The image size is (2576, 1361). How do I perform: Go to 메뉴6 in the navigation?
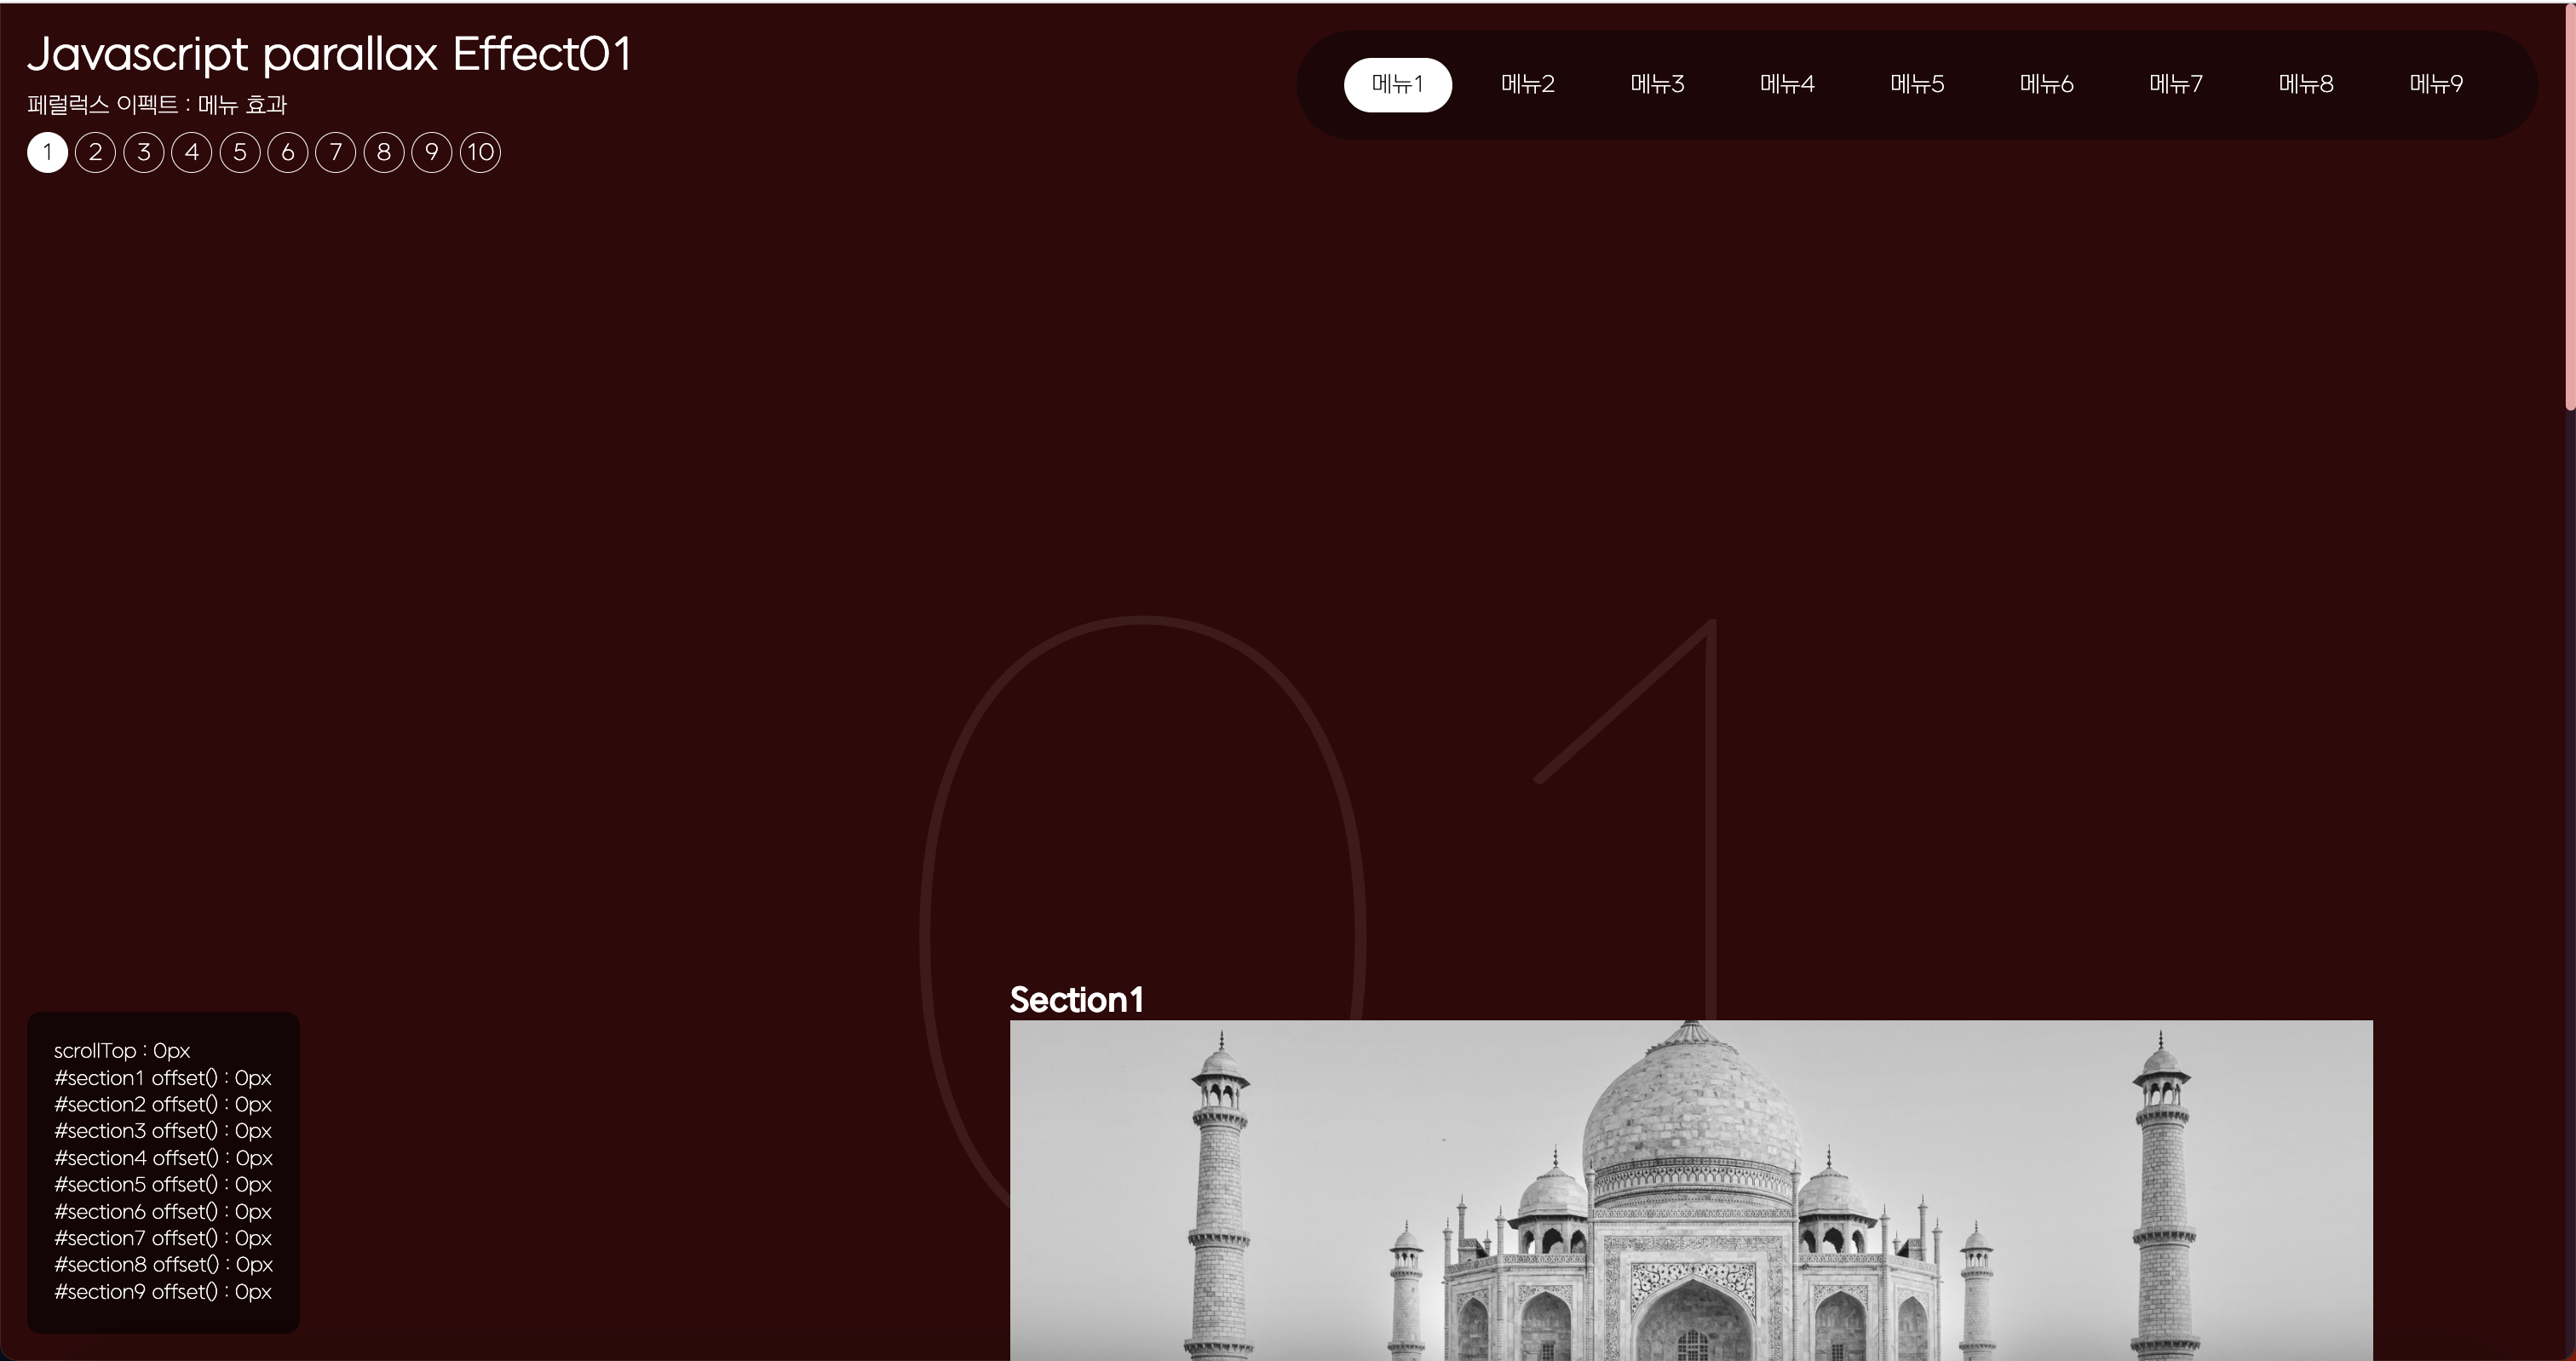point(2046,84)
